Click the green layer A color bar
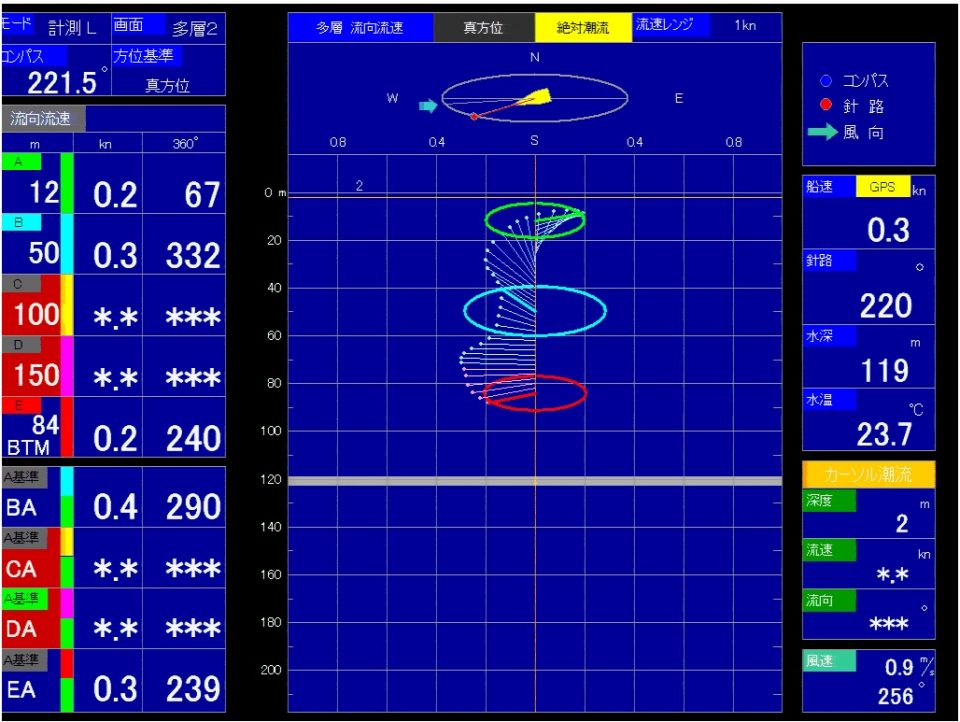Image resolution: width=960 pixels, height=722 pixels. (67, 183)
